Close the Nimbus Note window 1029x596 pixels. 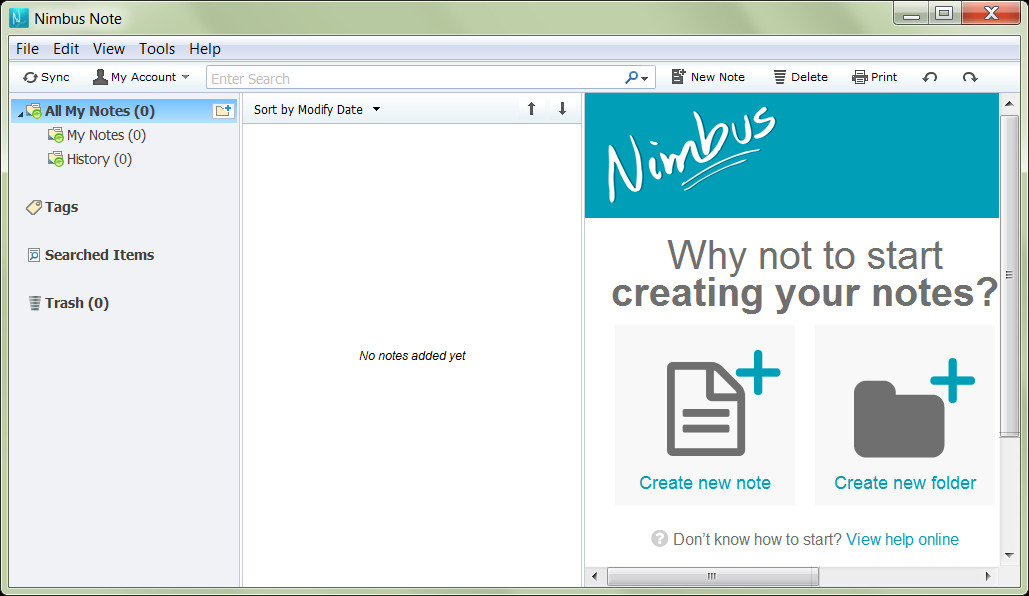pyautogui.click(x=992, y=14)
